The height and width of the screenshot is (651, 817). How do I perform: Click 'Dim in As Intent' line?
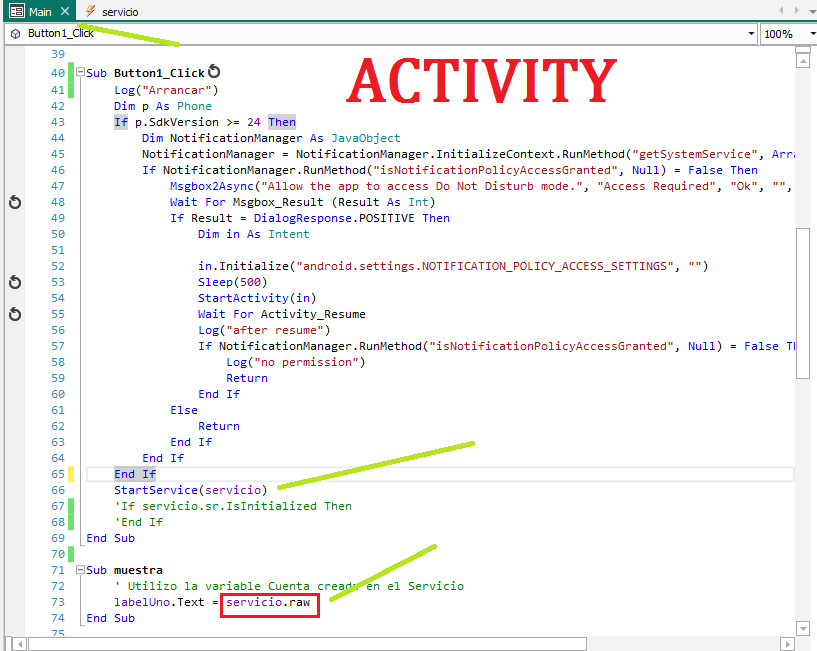click(253, 235)
